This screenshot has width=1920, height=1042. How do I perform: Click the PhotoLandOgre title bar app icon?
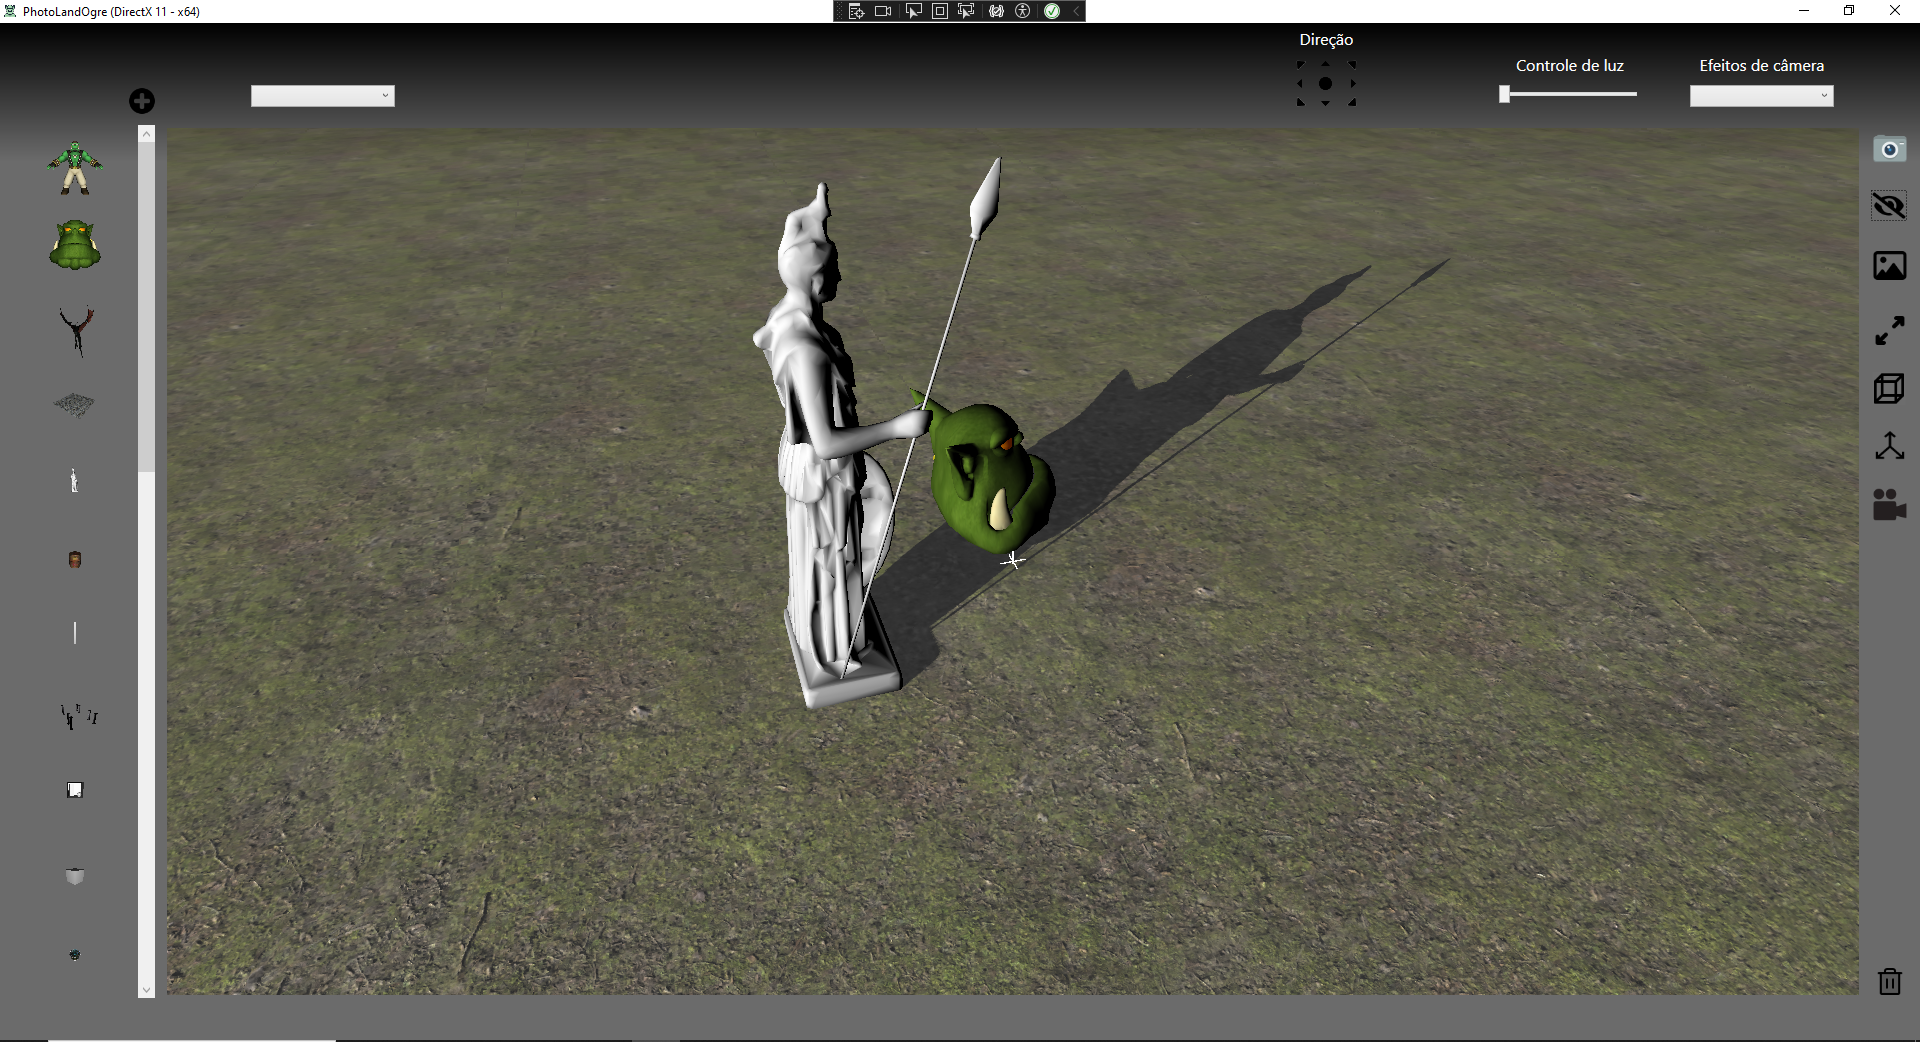[x=10, y=11]
